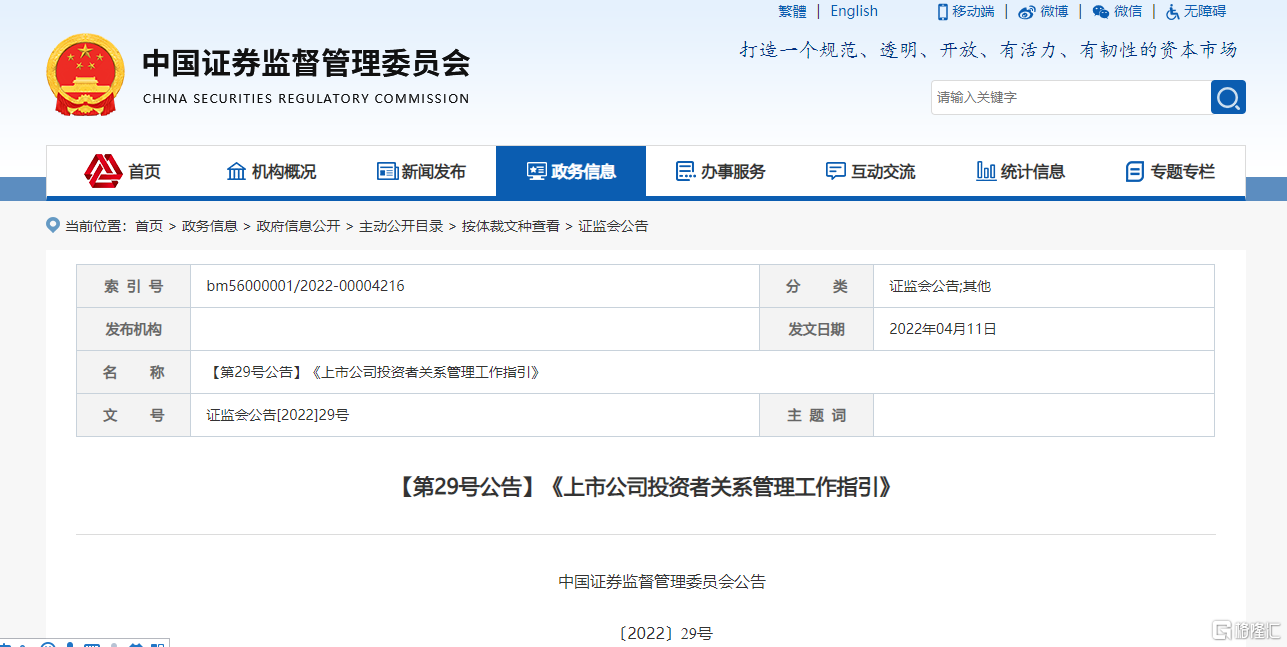Switch display to 繁體 traditional Chinese
Image resolution: width=1287 pixels, height=647 pixels.
(x=791, y=11)
